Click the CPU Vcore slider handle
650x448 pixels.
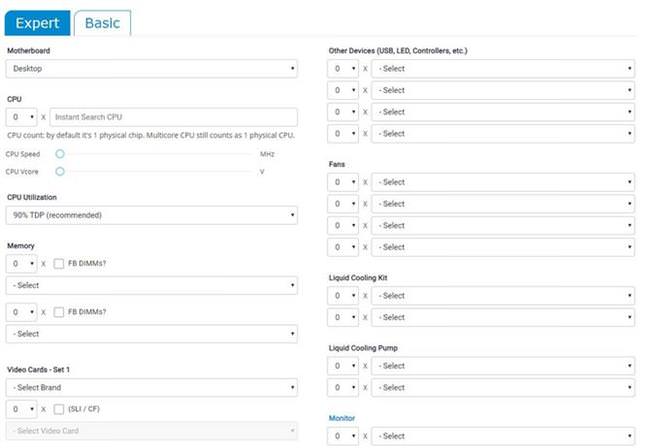pos(60,172)
